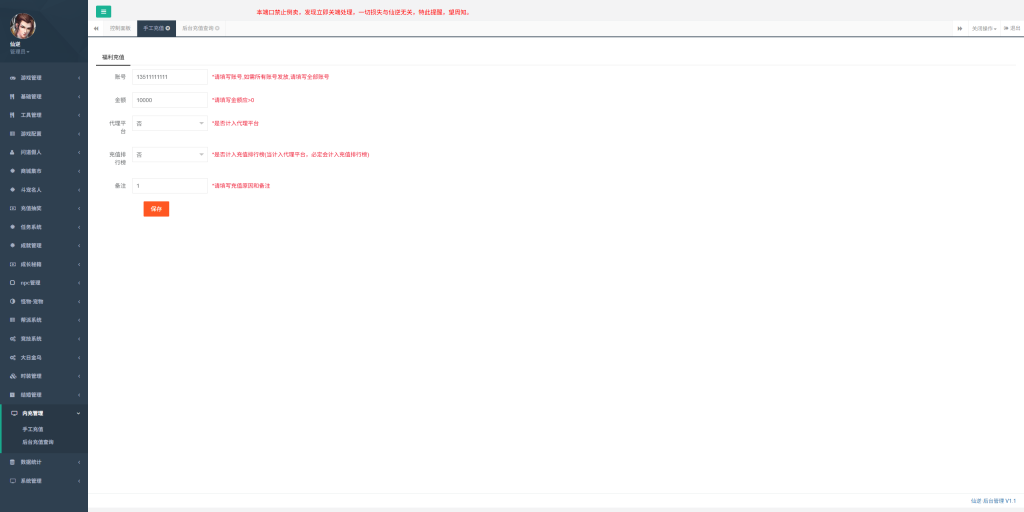The width and height of the screenshot is (1024, 512).
Task: Open 后台充值查询 in the sidebar submenu
Action: (x=38, y=441)
